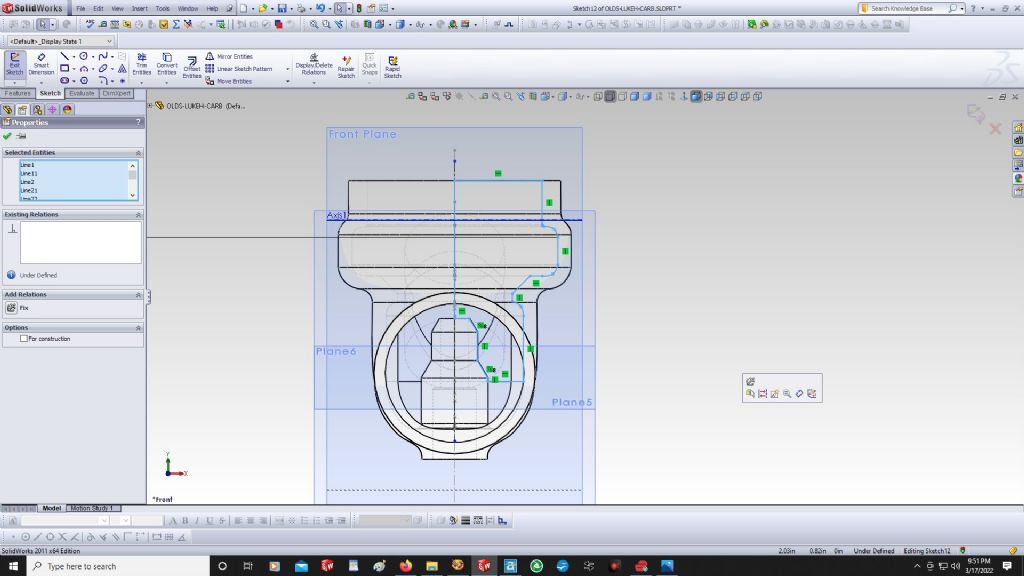Open the File menu

tap(80, 8)
